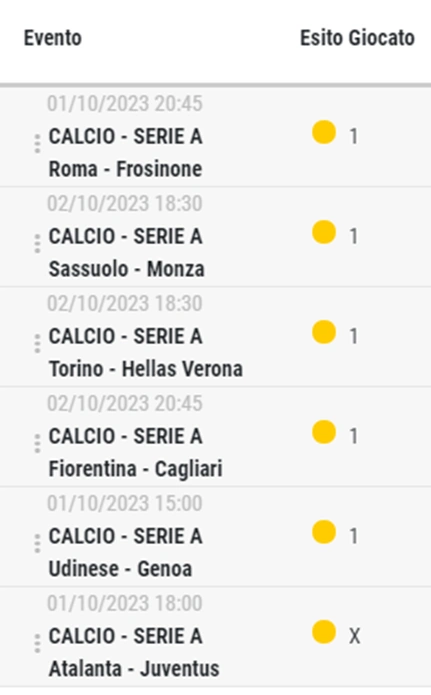Select the 02/10/2023 18:30 Sassuolo date line
The width and height of the screenshot is (431, 695).
point(125,203)
